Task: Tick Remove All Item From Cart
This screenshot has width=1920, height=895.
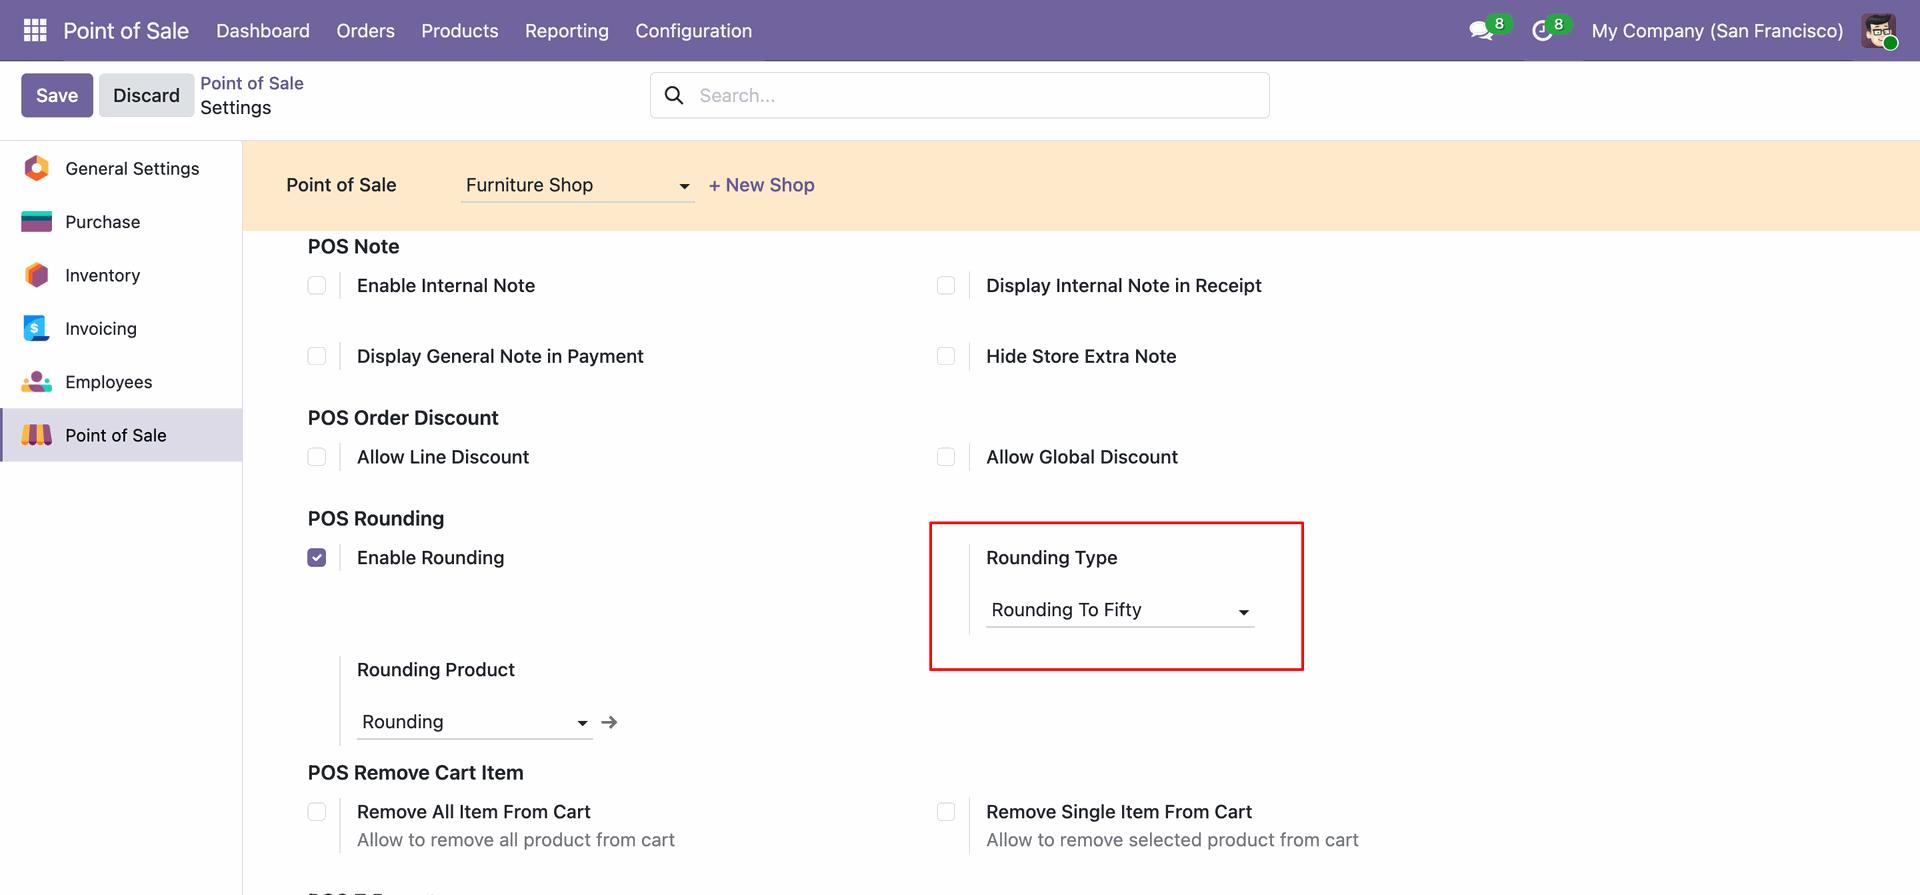Action: coord(317,812)
